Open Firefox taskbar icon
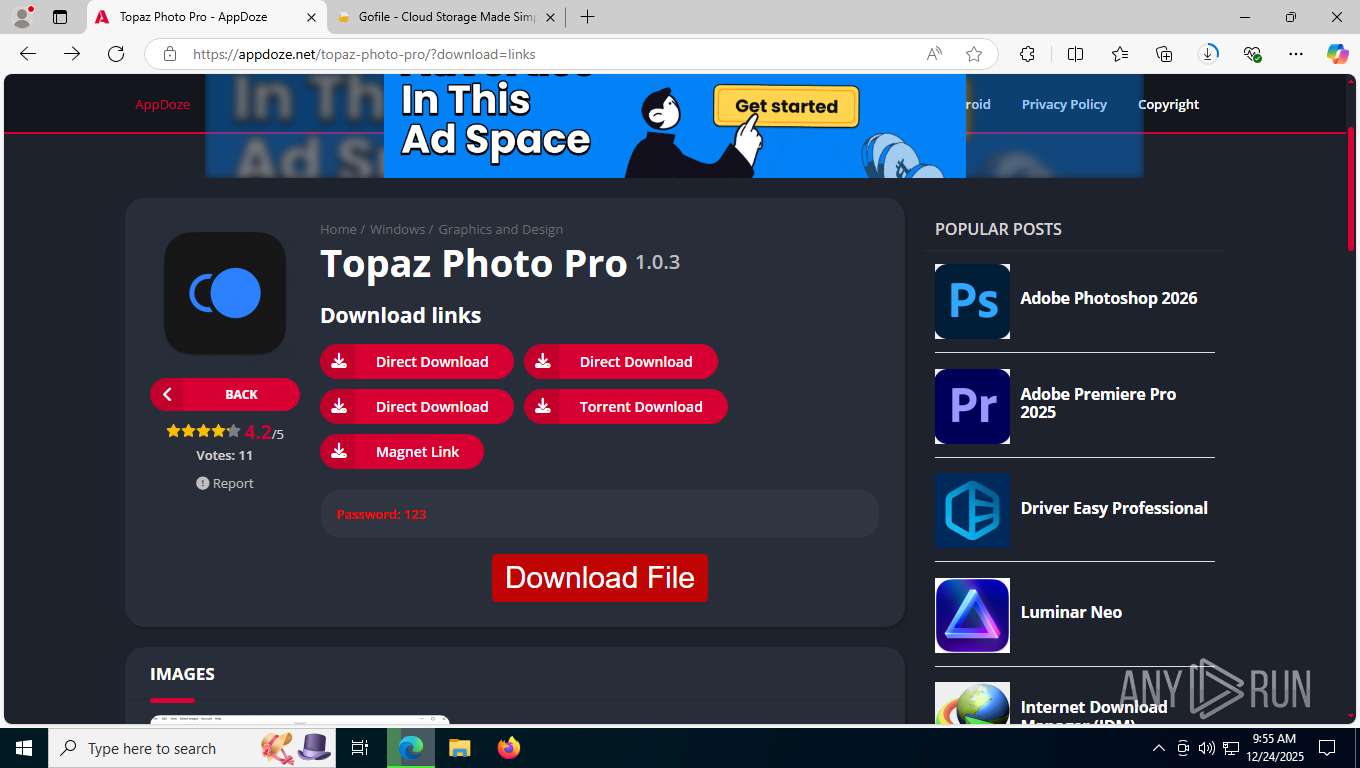 pyautogui.click(x=509, y=748)
